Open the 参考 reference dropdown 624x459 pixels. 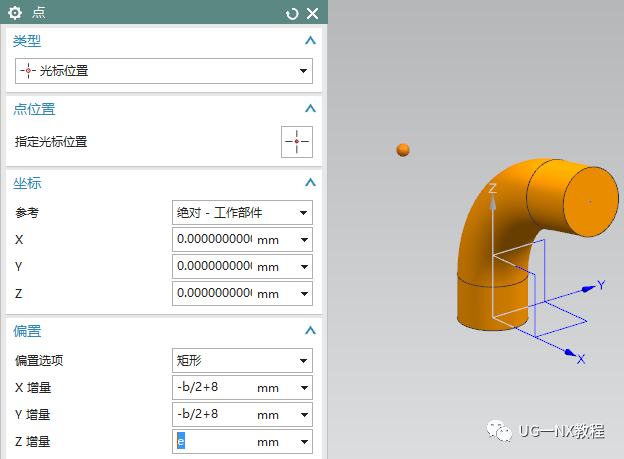pos(242,213)
